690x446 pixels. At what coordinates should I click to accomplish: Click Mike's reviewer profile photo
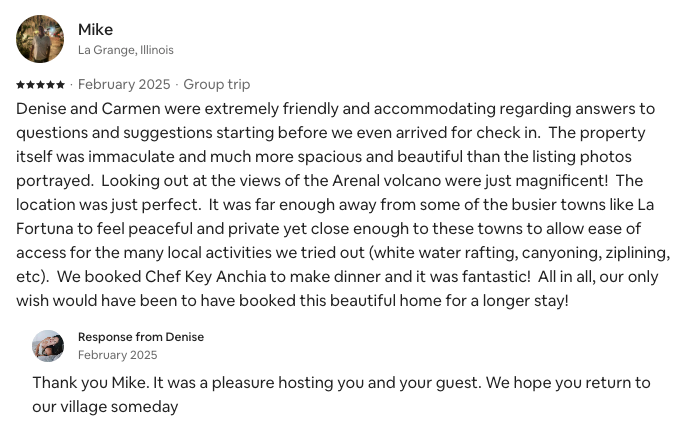click(x=40, y=39)
